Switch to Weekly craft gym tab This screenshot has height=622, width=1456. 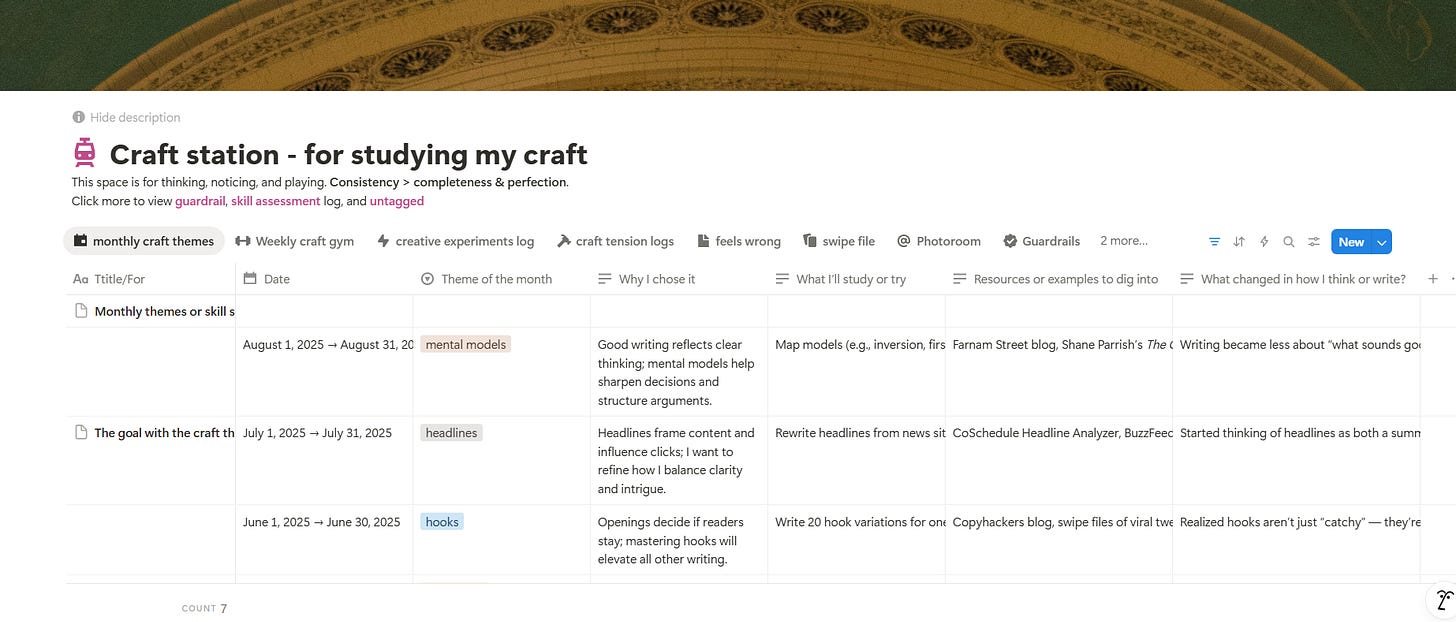coord(294,241)
